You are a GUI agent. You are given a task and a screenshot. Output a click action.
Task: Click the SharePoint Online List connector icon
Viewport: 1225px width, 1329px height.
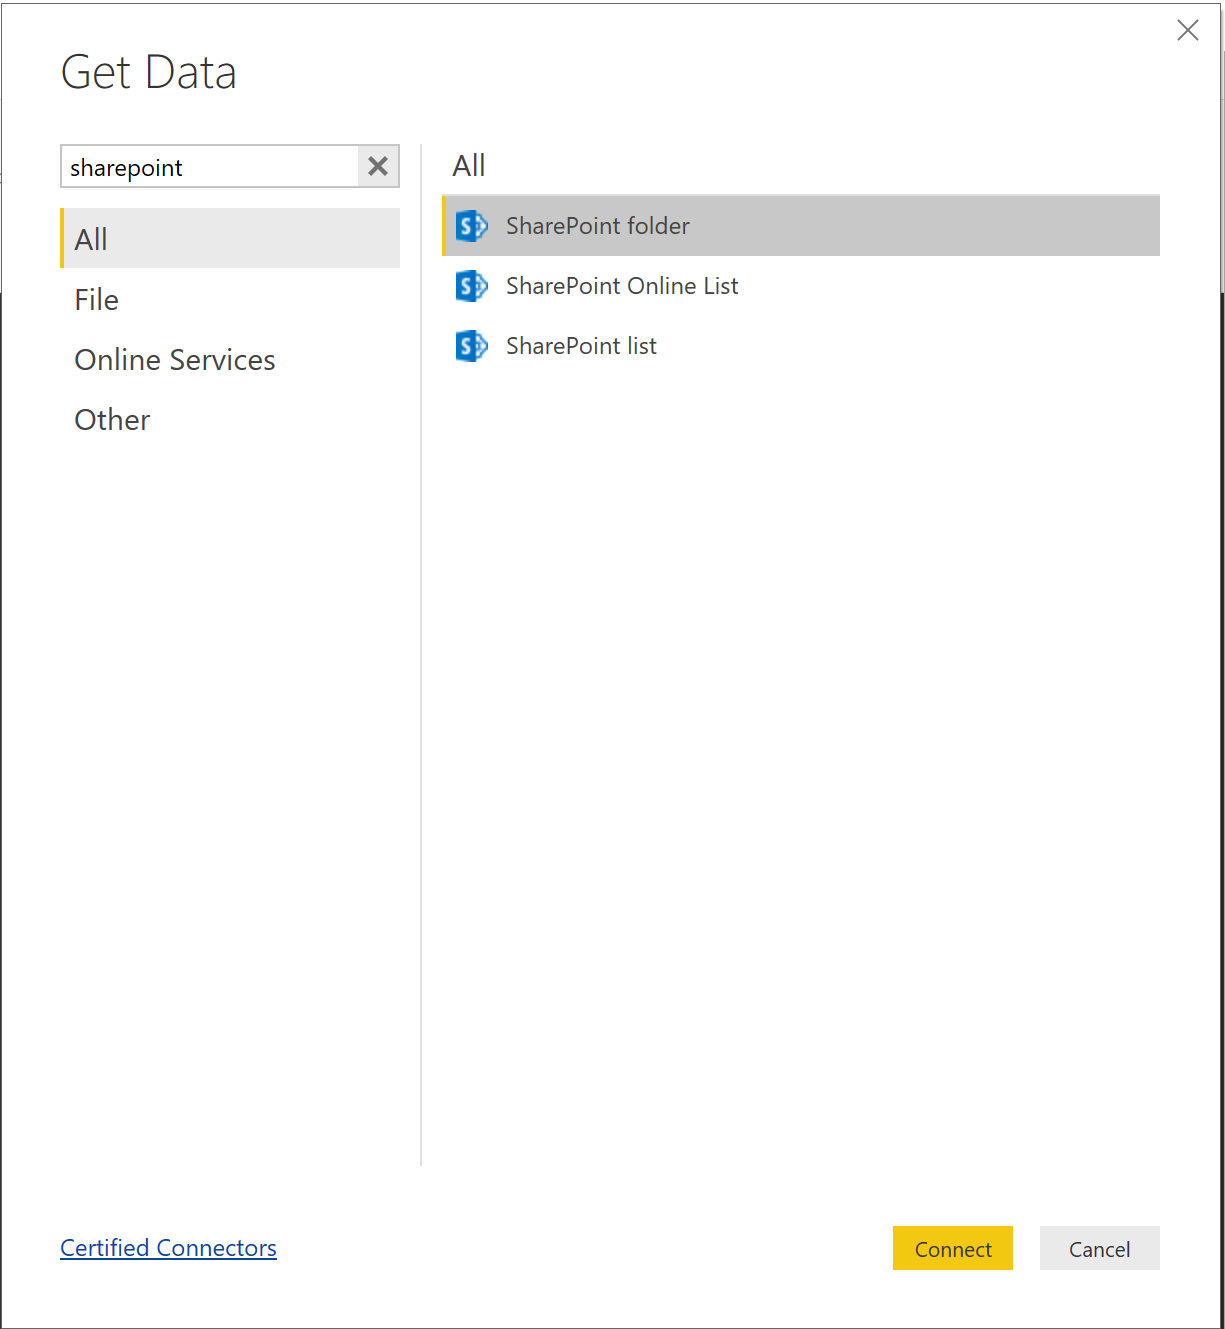tap(471, 286)
